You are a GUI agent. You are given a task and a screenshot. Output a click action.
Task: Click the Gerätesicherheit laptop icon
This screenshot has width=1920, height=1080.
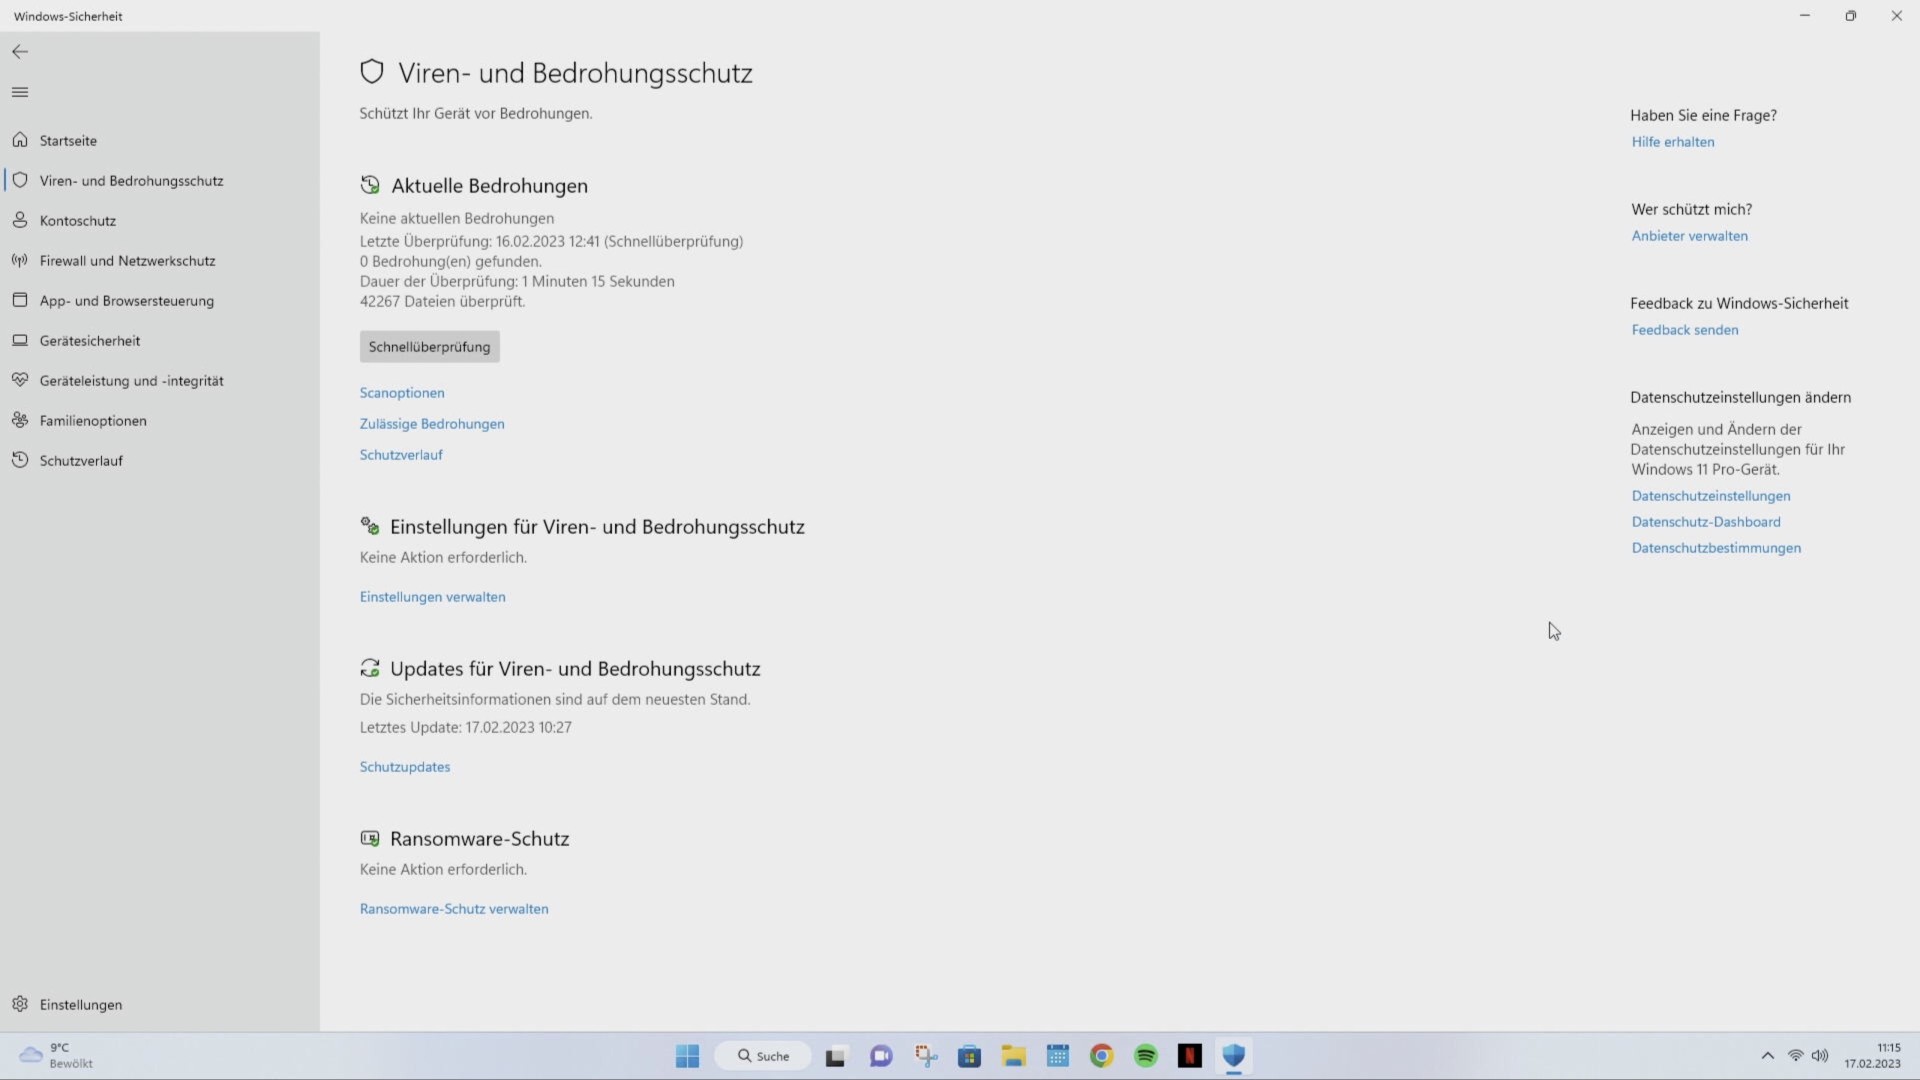tap(20, 340)
